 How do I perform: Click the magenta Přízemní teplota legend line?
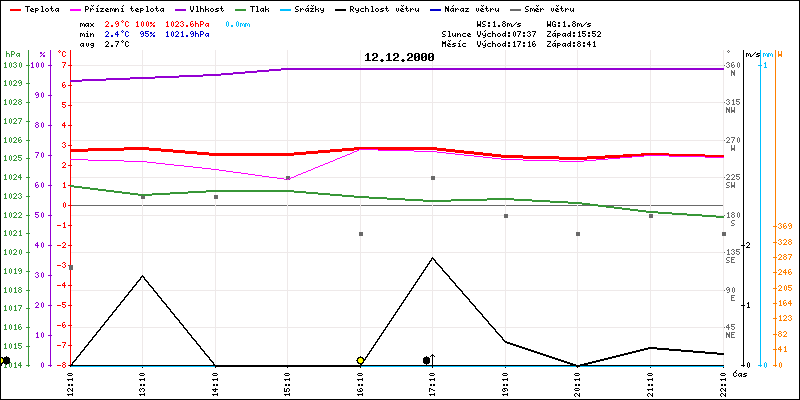71,8
